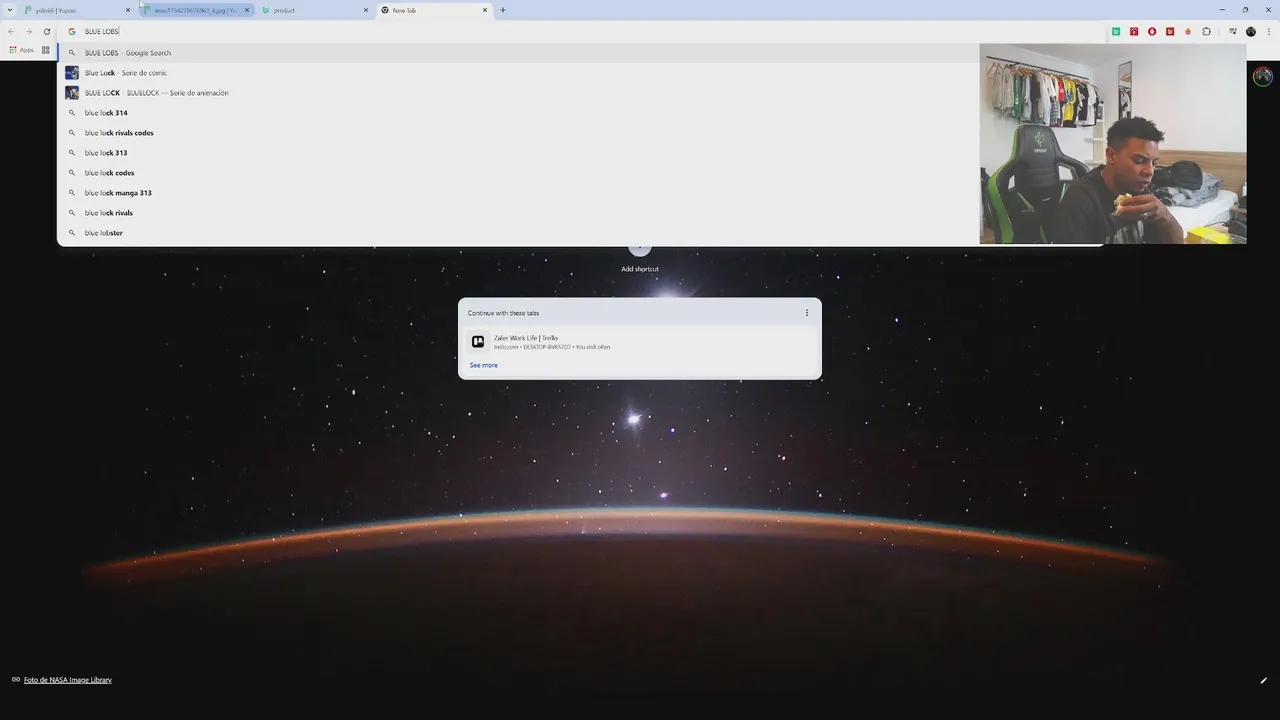Screen dimensions: 1280x720
Task: Close the yolo66 | Yupoo tab
Action: point(128,10)
